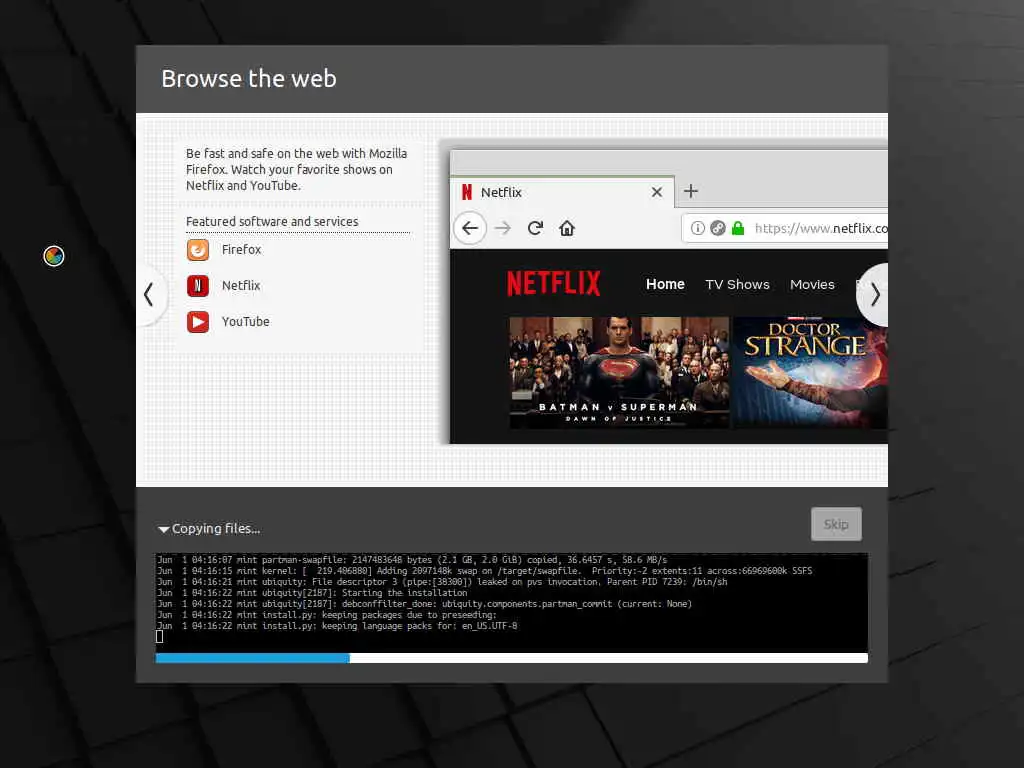Click the 'Copying files...' status text
The width and height of the screenshot is (1024, 768).
[x=216, y=528]
